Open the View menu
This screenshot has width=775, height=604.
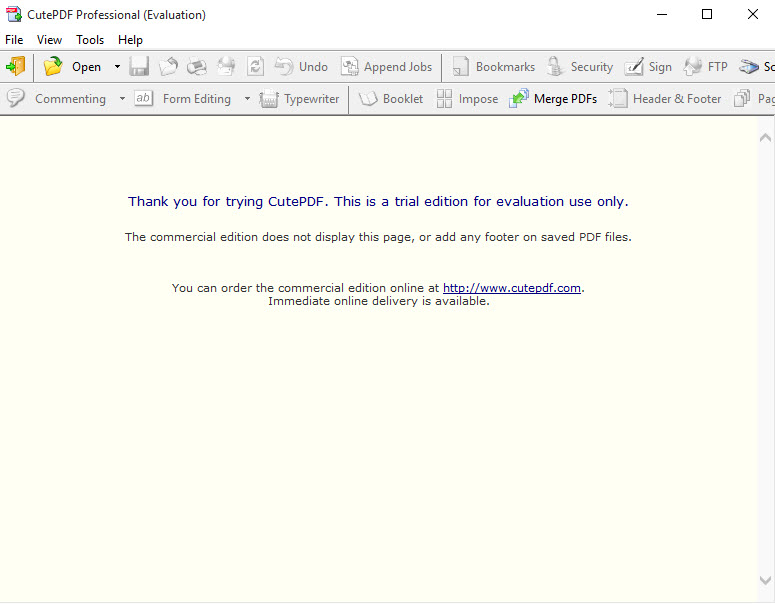pos(49,40)
